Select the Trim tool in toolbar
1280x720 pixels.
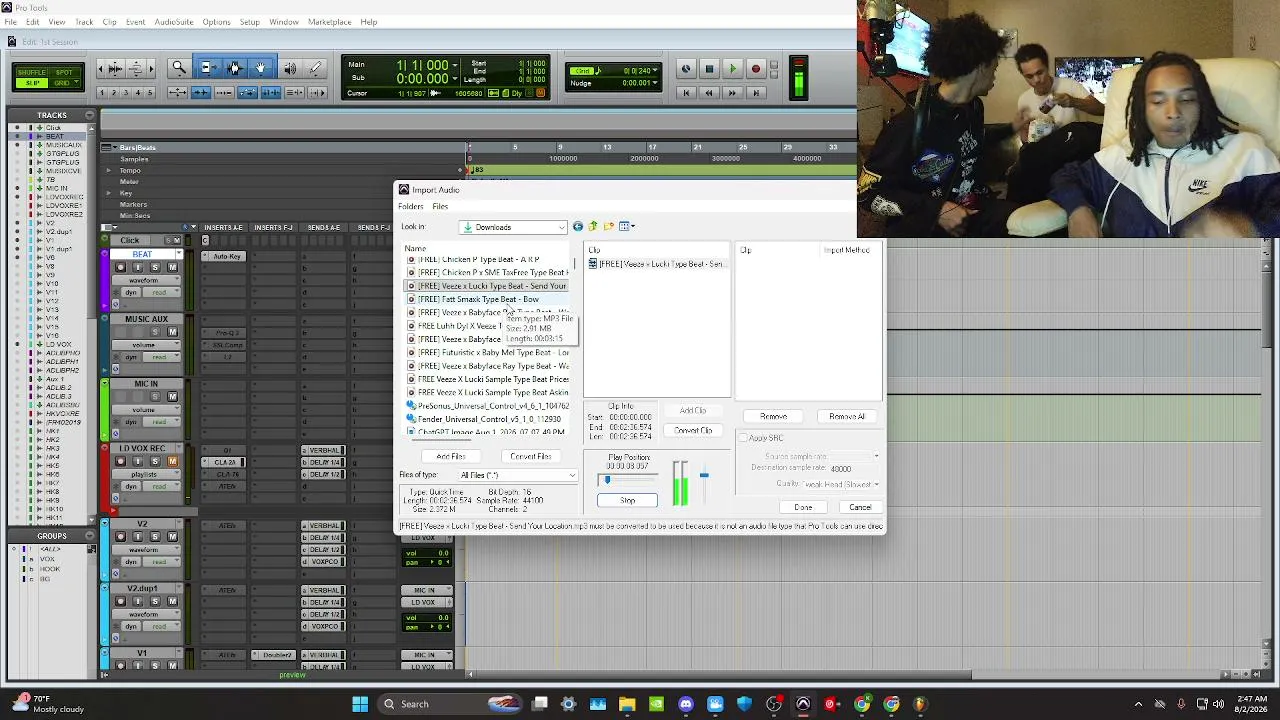tap(207, 68)
